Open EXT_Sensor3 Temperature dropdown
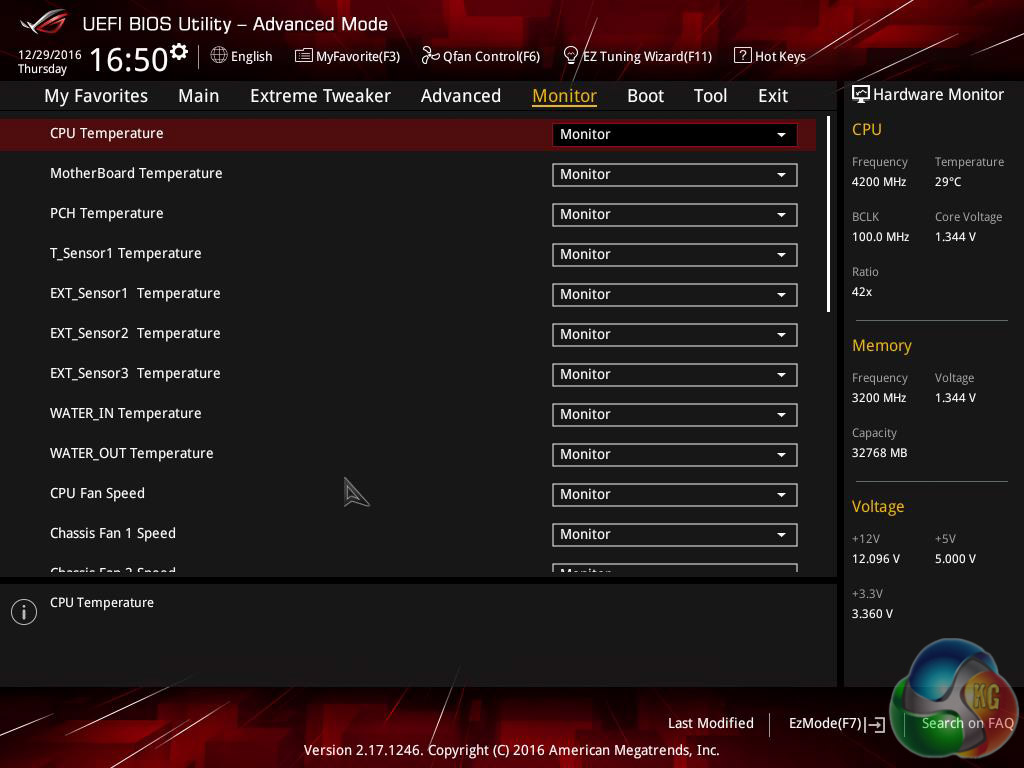Image resolution: width=1024 pixels, height=768 pixels. point(675,375)
